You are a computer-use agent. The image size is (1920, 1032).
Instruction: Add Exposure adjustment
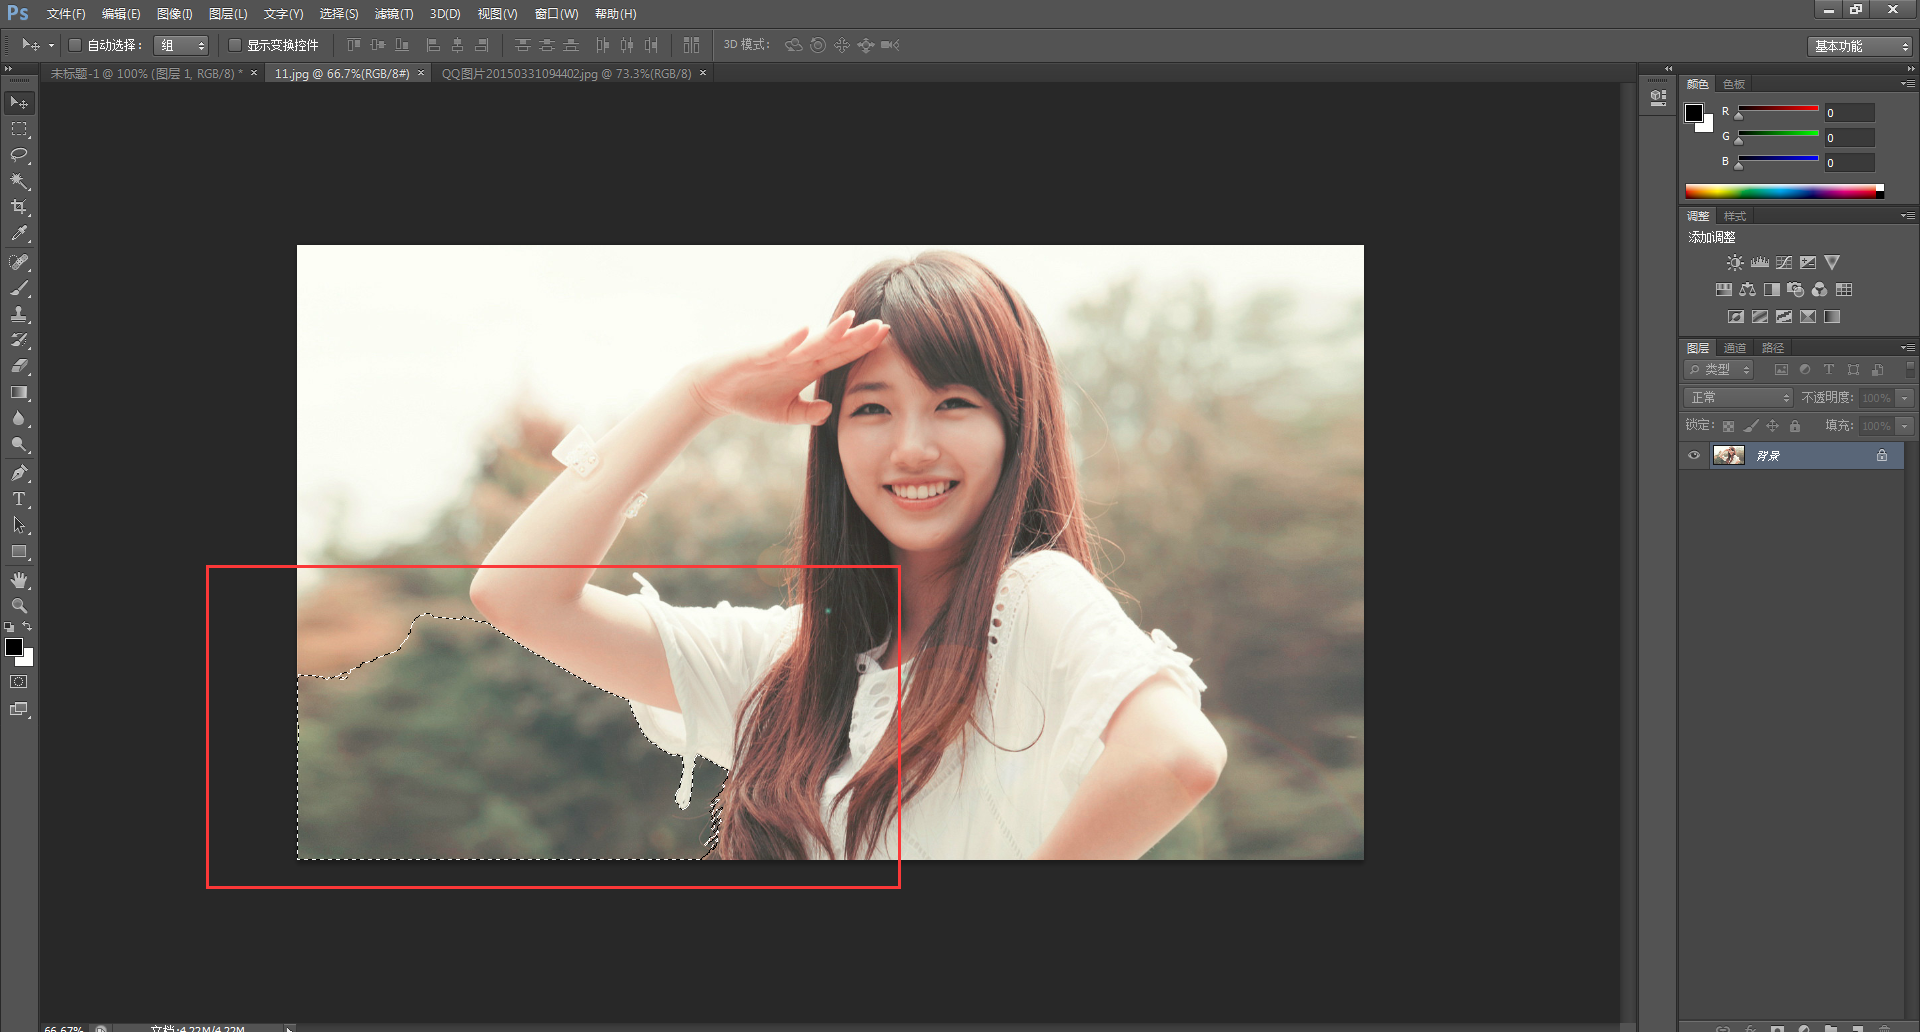click(1808, 263)
